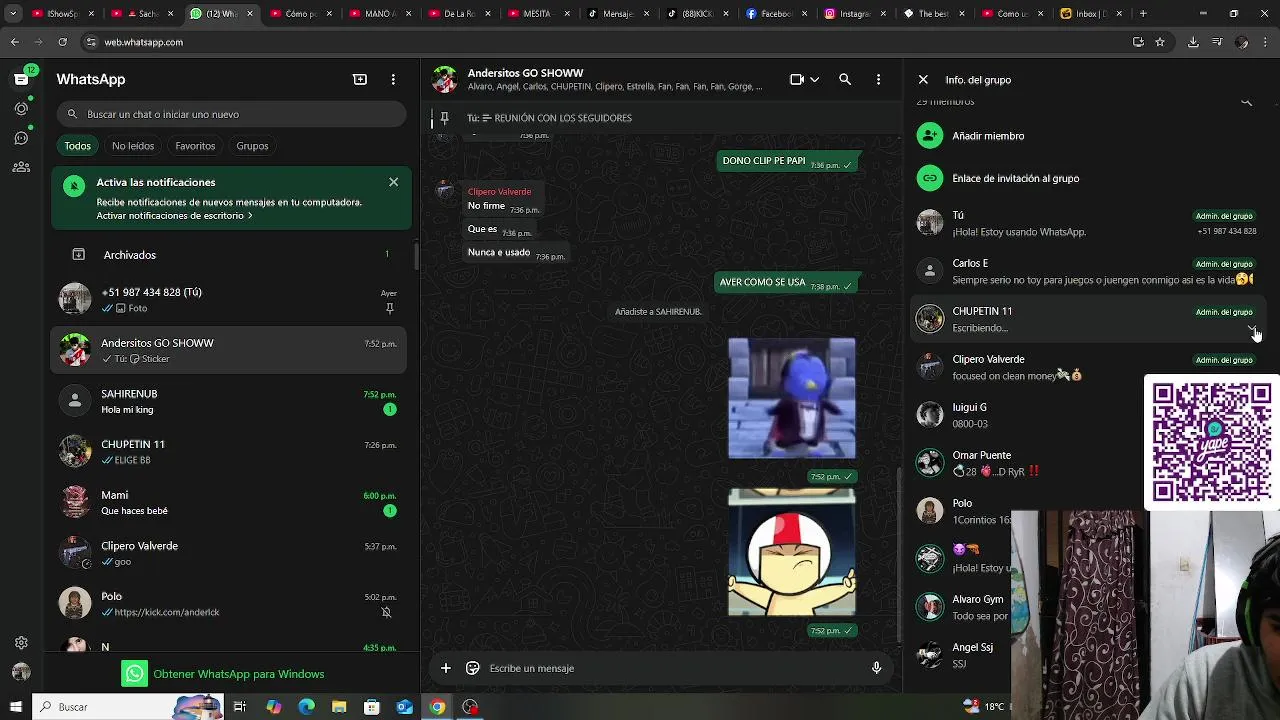Select the Favoritos chat filter
Screen dimensions: 1280x720
click(195, 146)
